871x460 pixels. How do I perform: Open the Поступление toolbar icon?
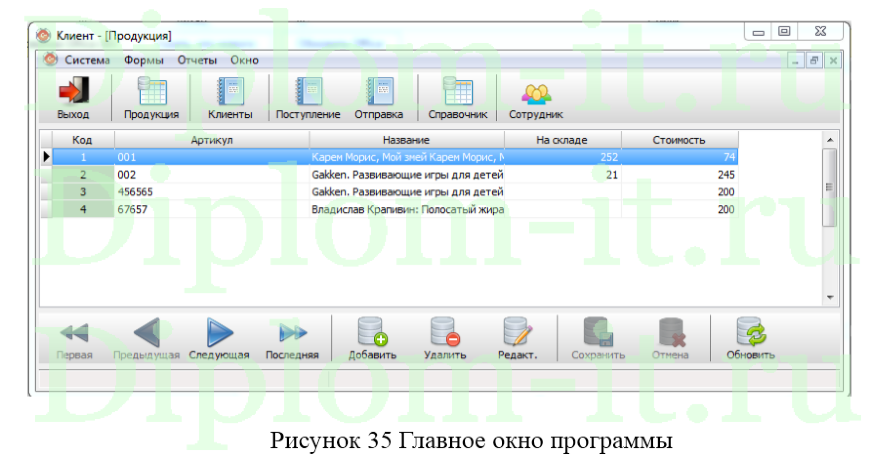click(x=308, y=91)
